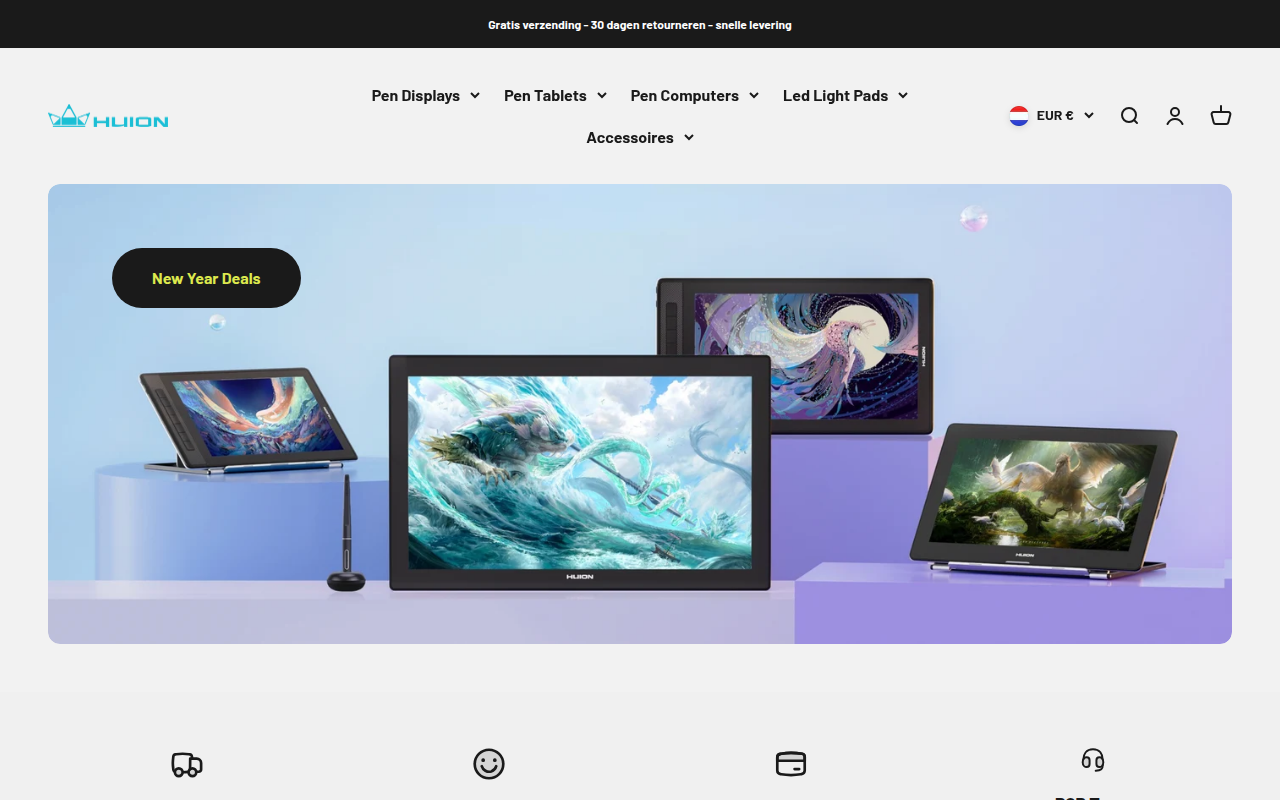Open the account login icon

(x=1175, y=116)
